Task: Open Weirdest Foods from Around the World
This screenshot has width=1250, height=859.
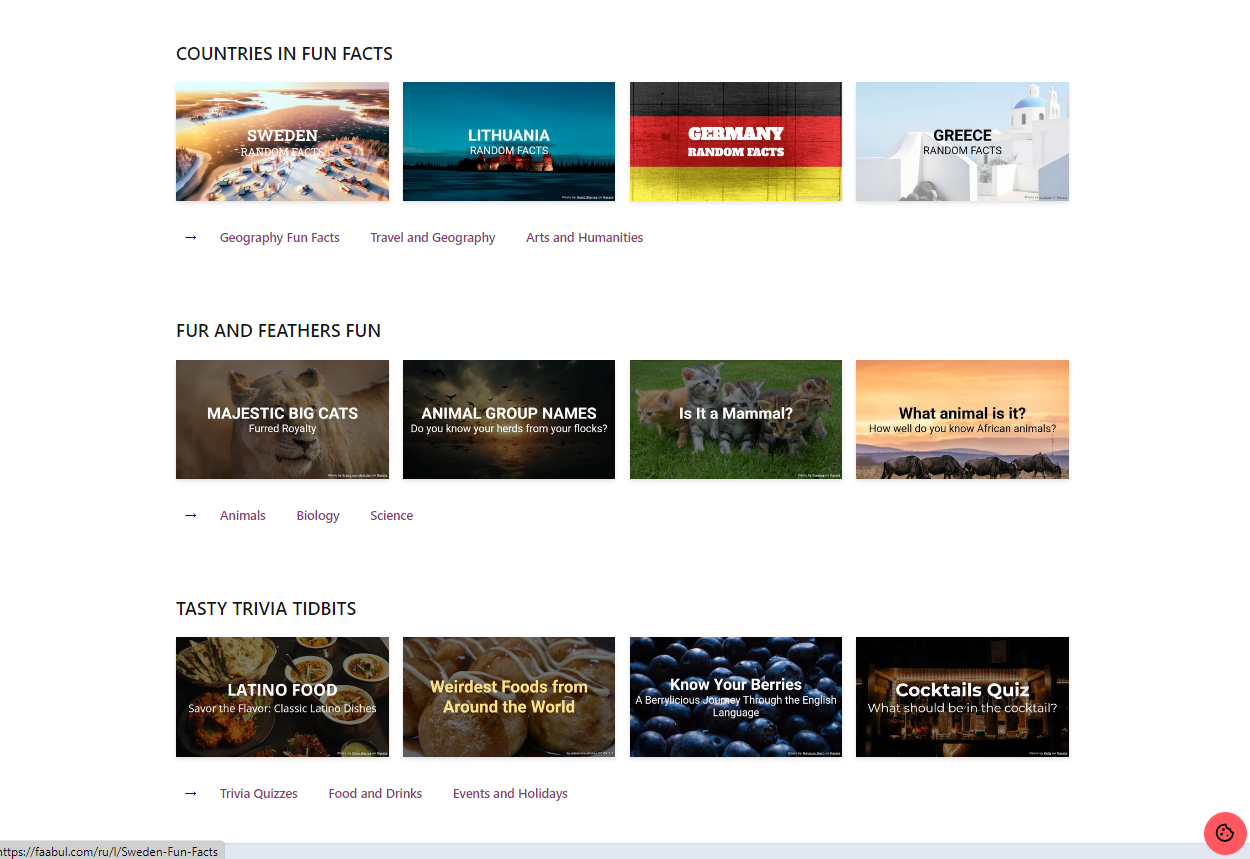Action: [x=509, y=697]
